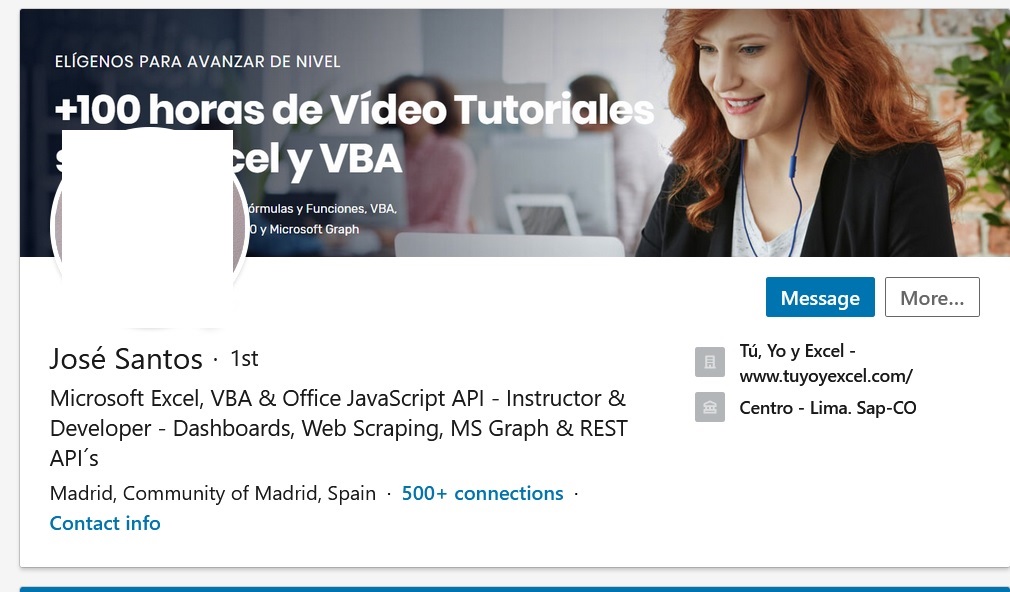1010x592 pixels.
Task: Open the More... options menu
Action: click(932, 297)
